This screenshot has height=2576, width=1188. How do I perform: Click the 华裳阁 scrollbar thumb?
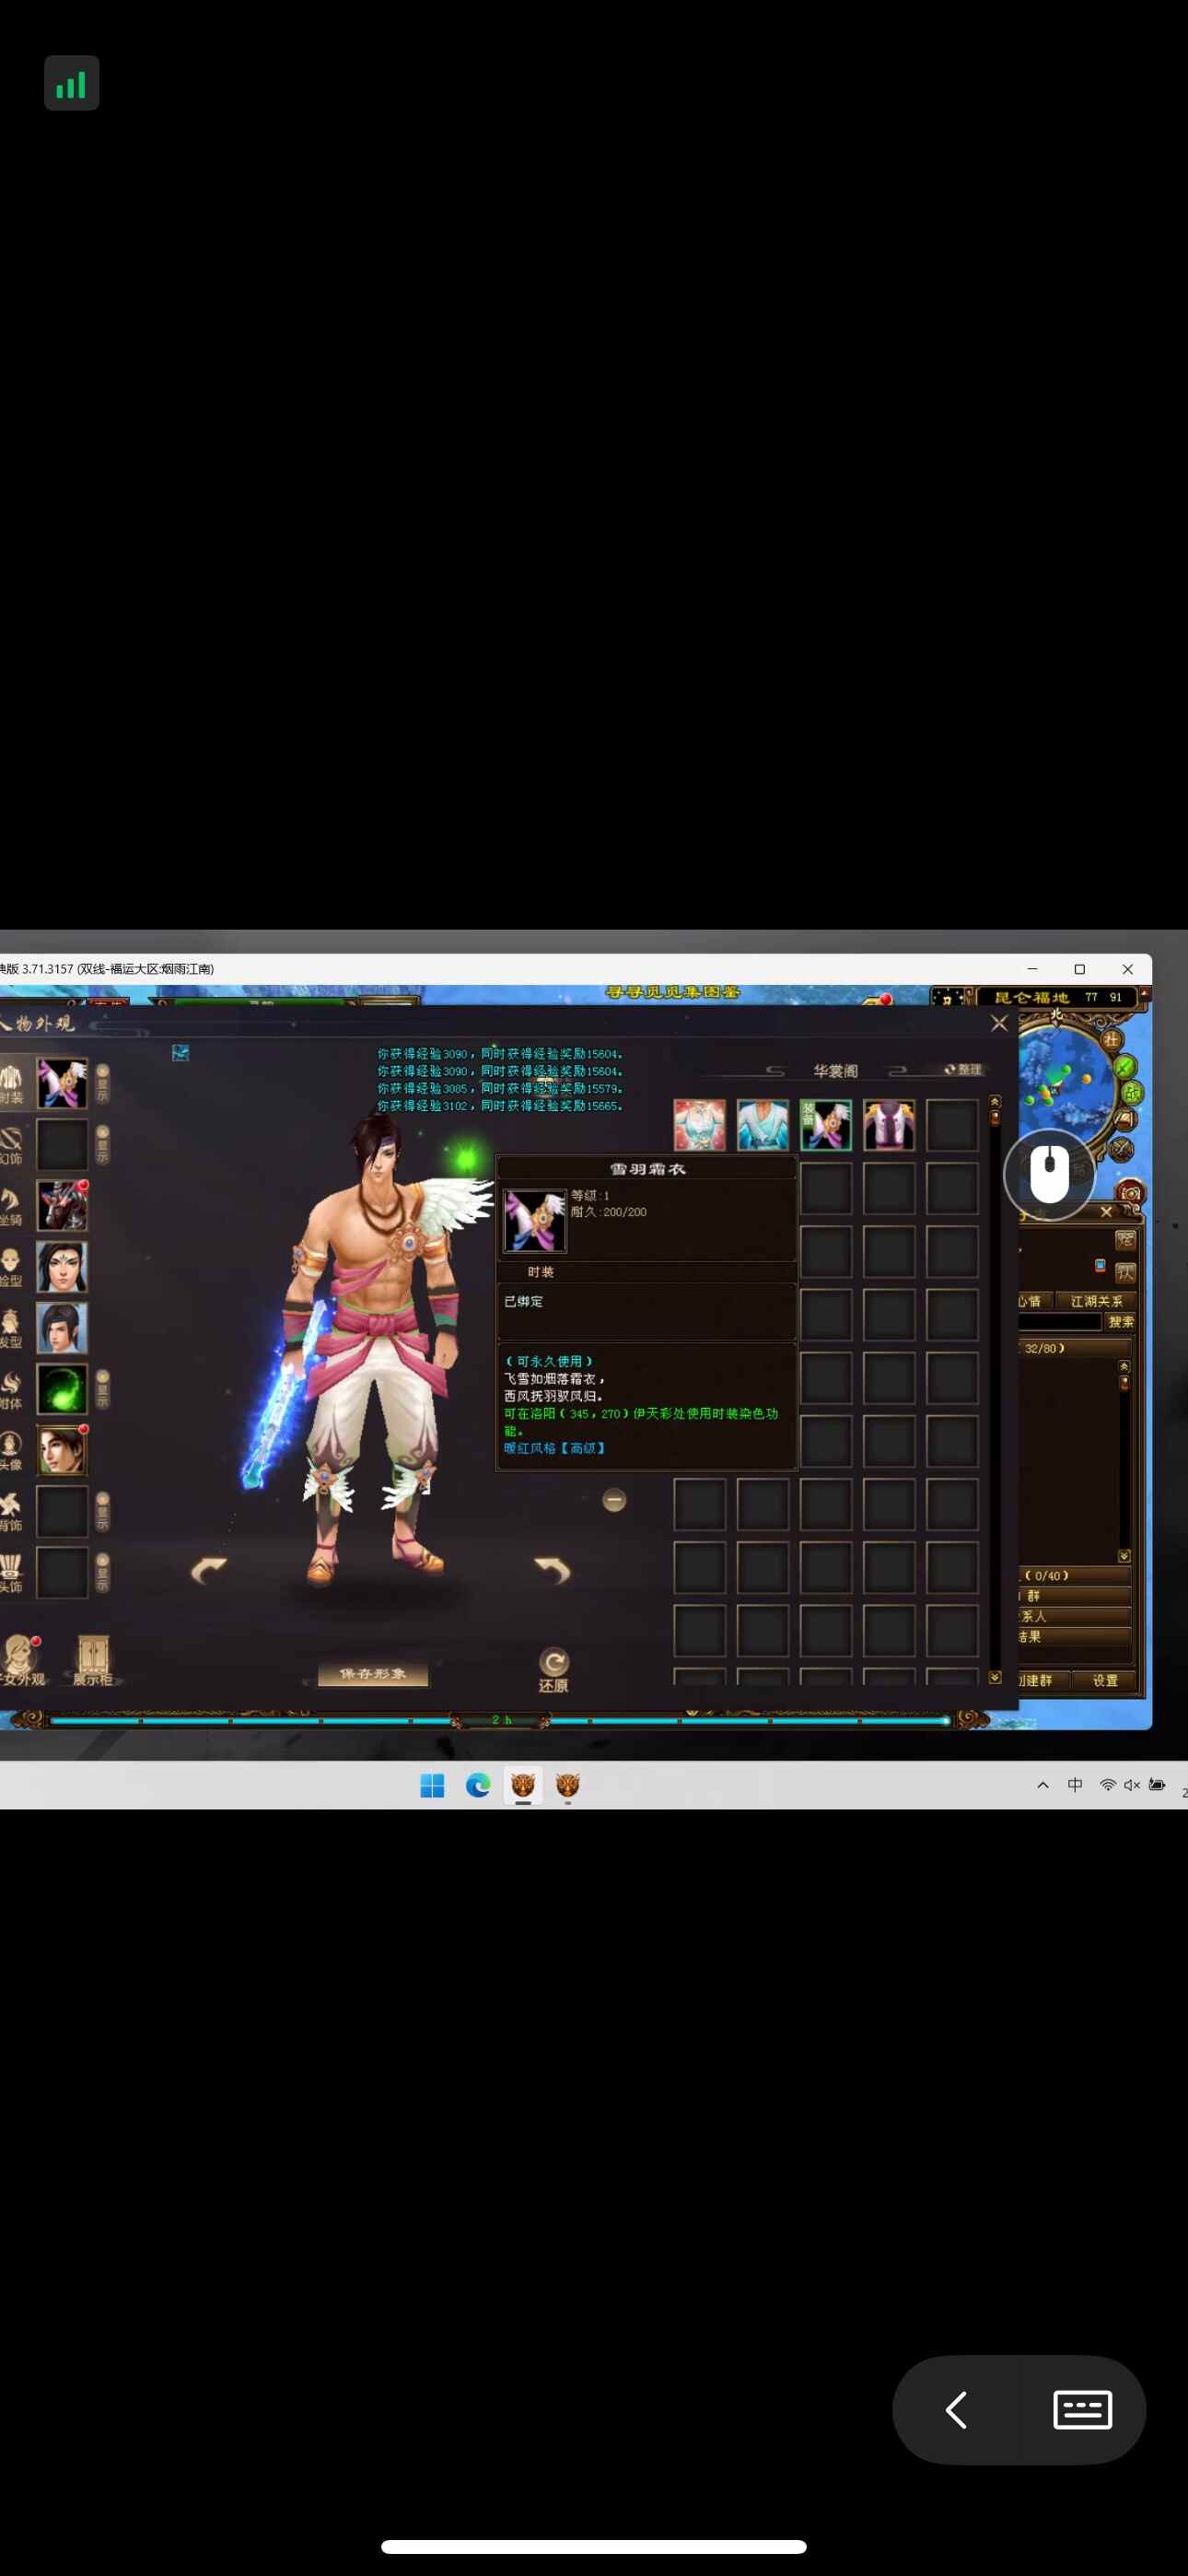tap(995, 1118)
